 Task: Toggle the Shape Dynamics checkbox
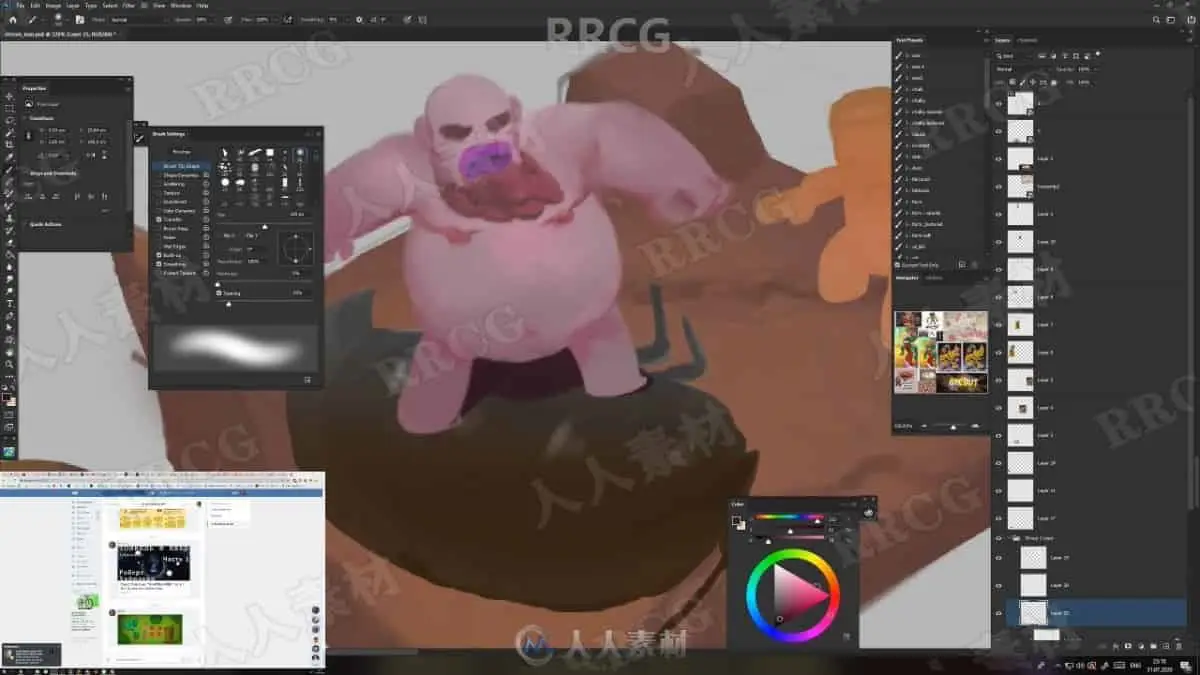click(159, 175)
